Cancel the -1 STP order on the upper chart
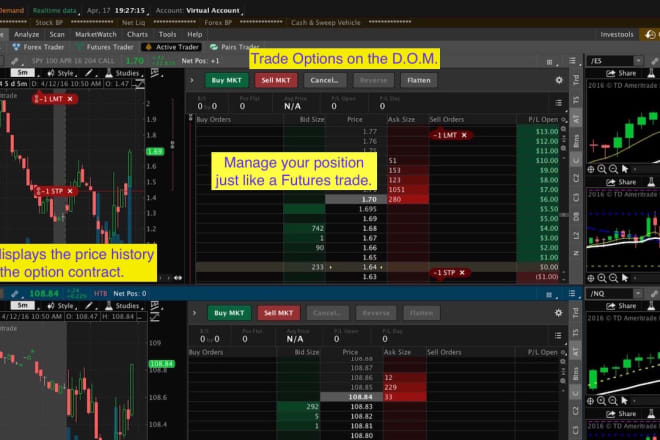The image size is (660, 440). 70,191
